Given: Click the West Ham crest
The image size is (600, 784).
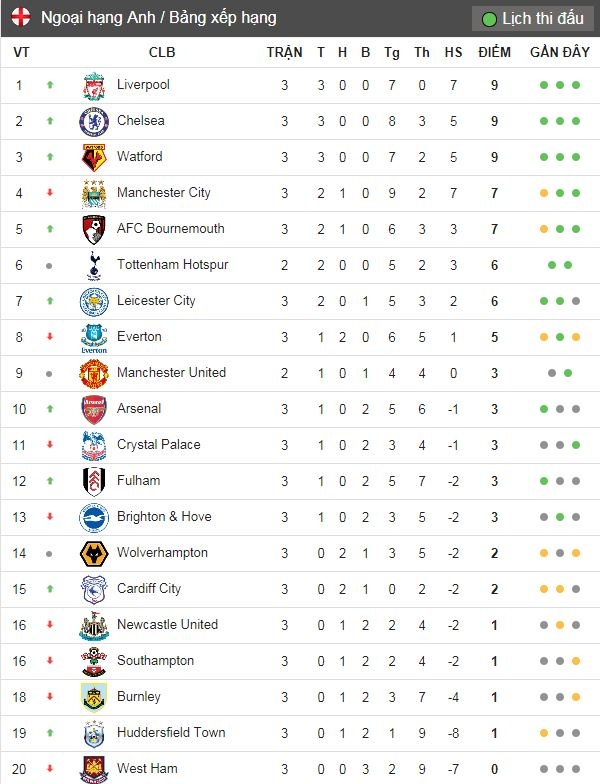Looking at the screenshot, I should [94, 769].
